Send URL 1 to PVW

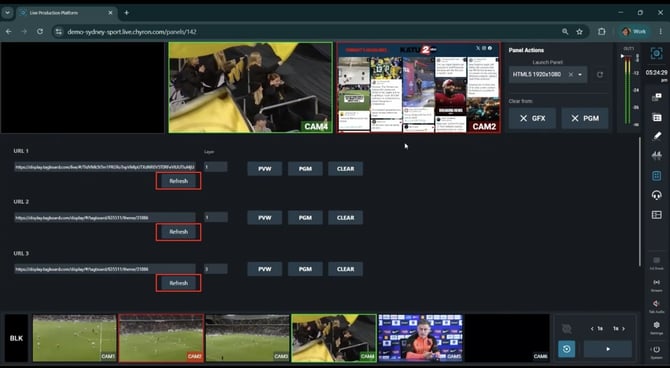coord(265,169)
